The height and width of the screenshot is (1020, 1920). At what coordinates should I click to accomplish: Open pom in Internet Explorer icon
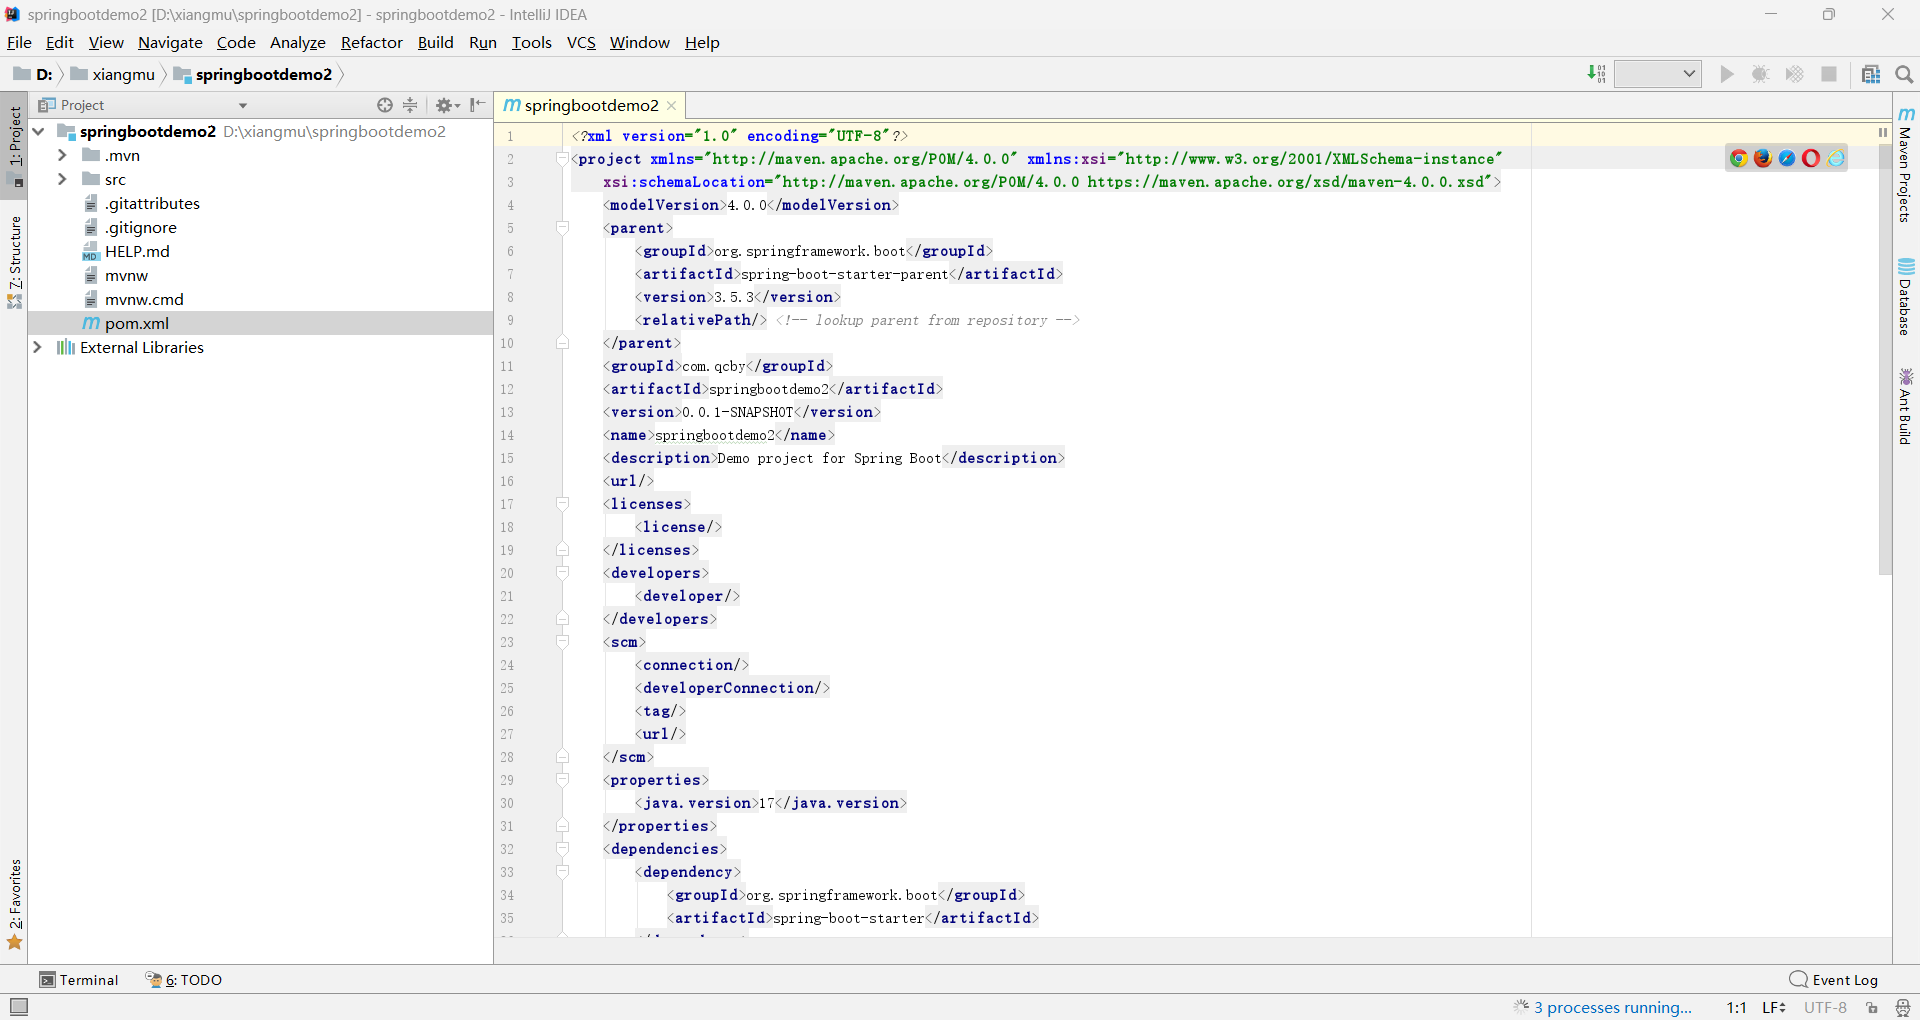coord(1836,158)
